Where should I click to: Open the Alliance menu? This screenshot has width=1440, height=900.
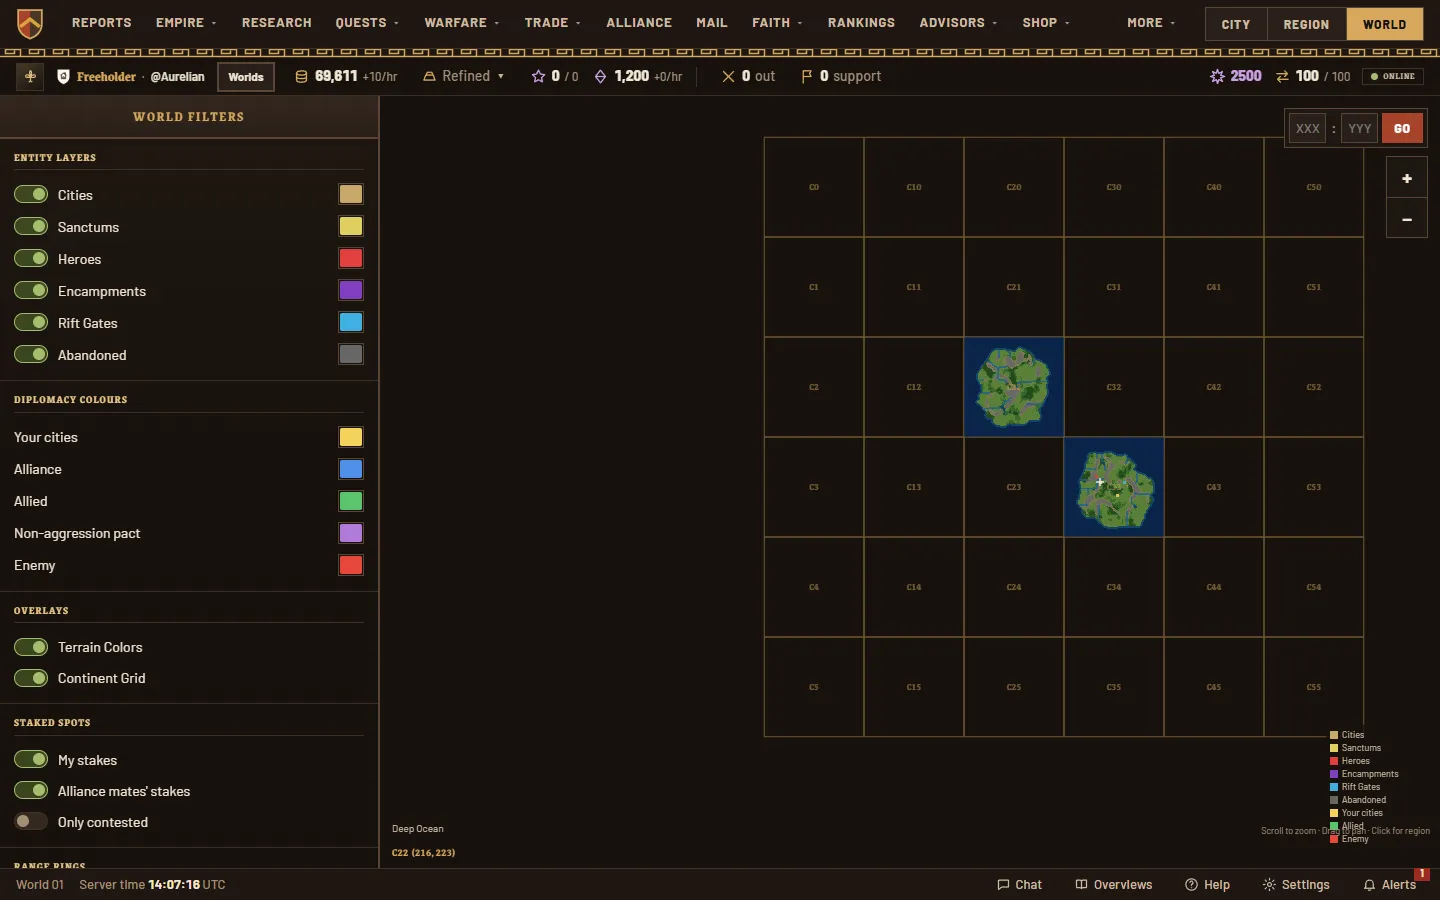[639, 22]
